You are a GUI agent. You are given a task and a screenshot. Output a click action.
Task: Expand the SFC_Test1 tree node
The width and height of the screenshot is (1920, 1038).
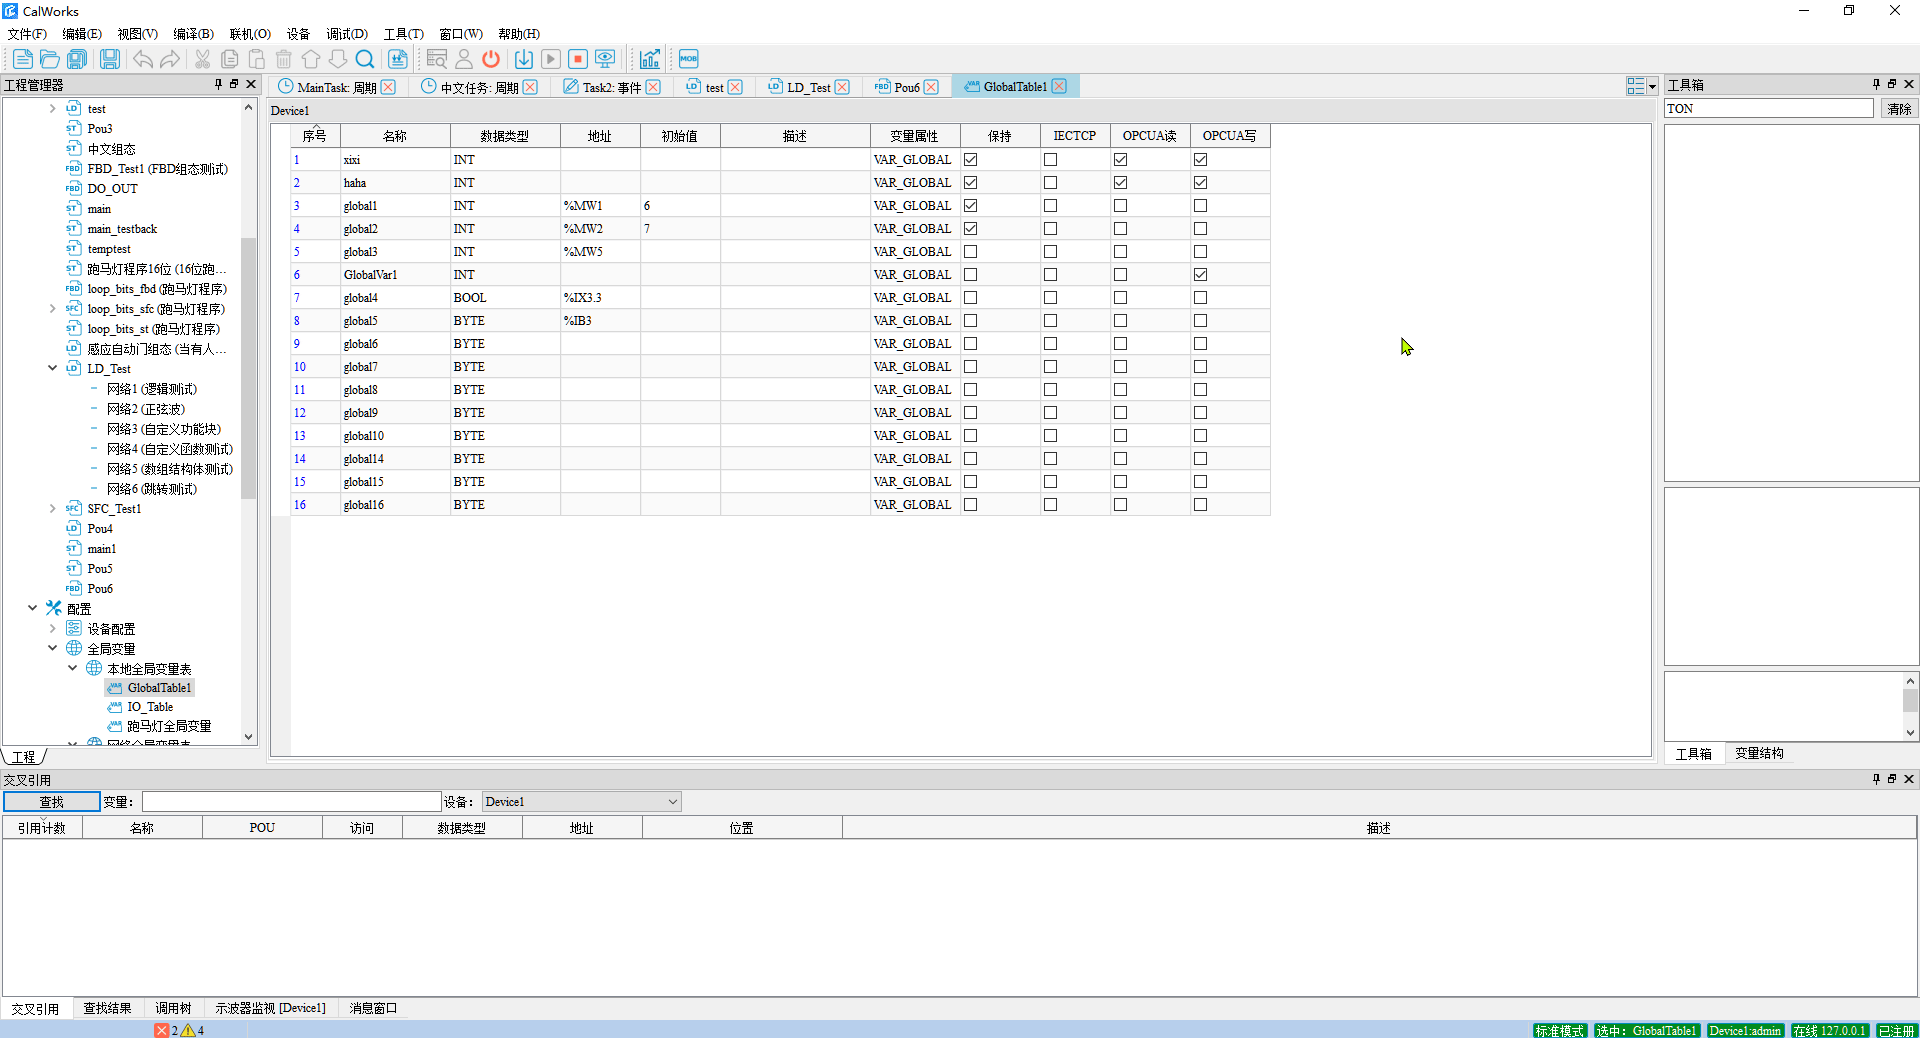point(53,509)
